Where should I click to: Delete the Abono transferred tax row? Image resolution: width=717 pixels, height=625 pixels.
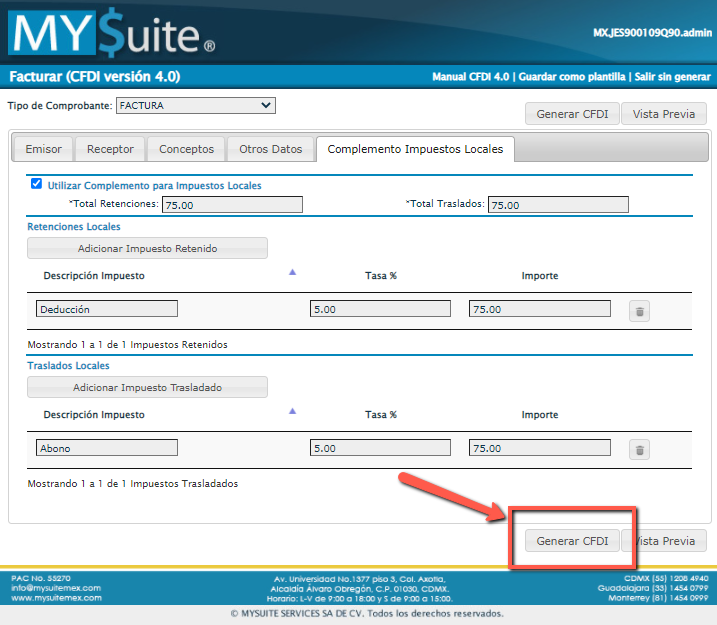(640, 450)
